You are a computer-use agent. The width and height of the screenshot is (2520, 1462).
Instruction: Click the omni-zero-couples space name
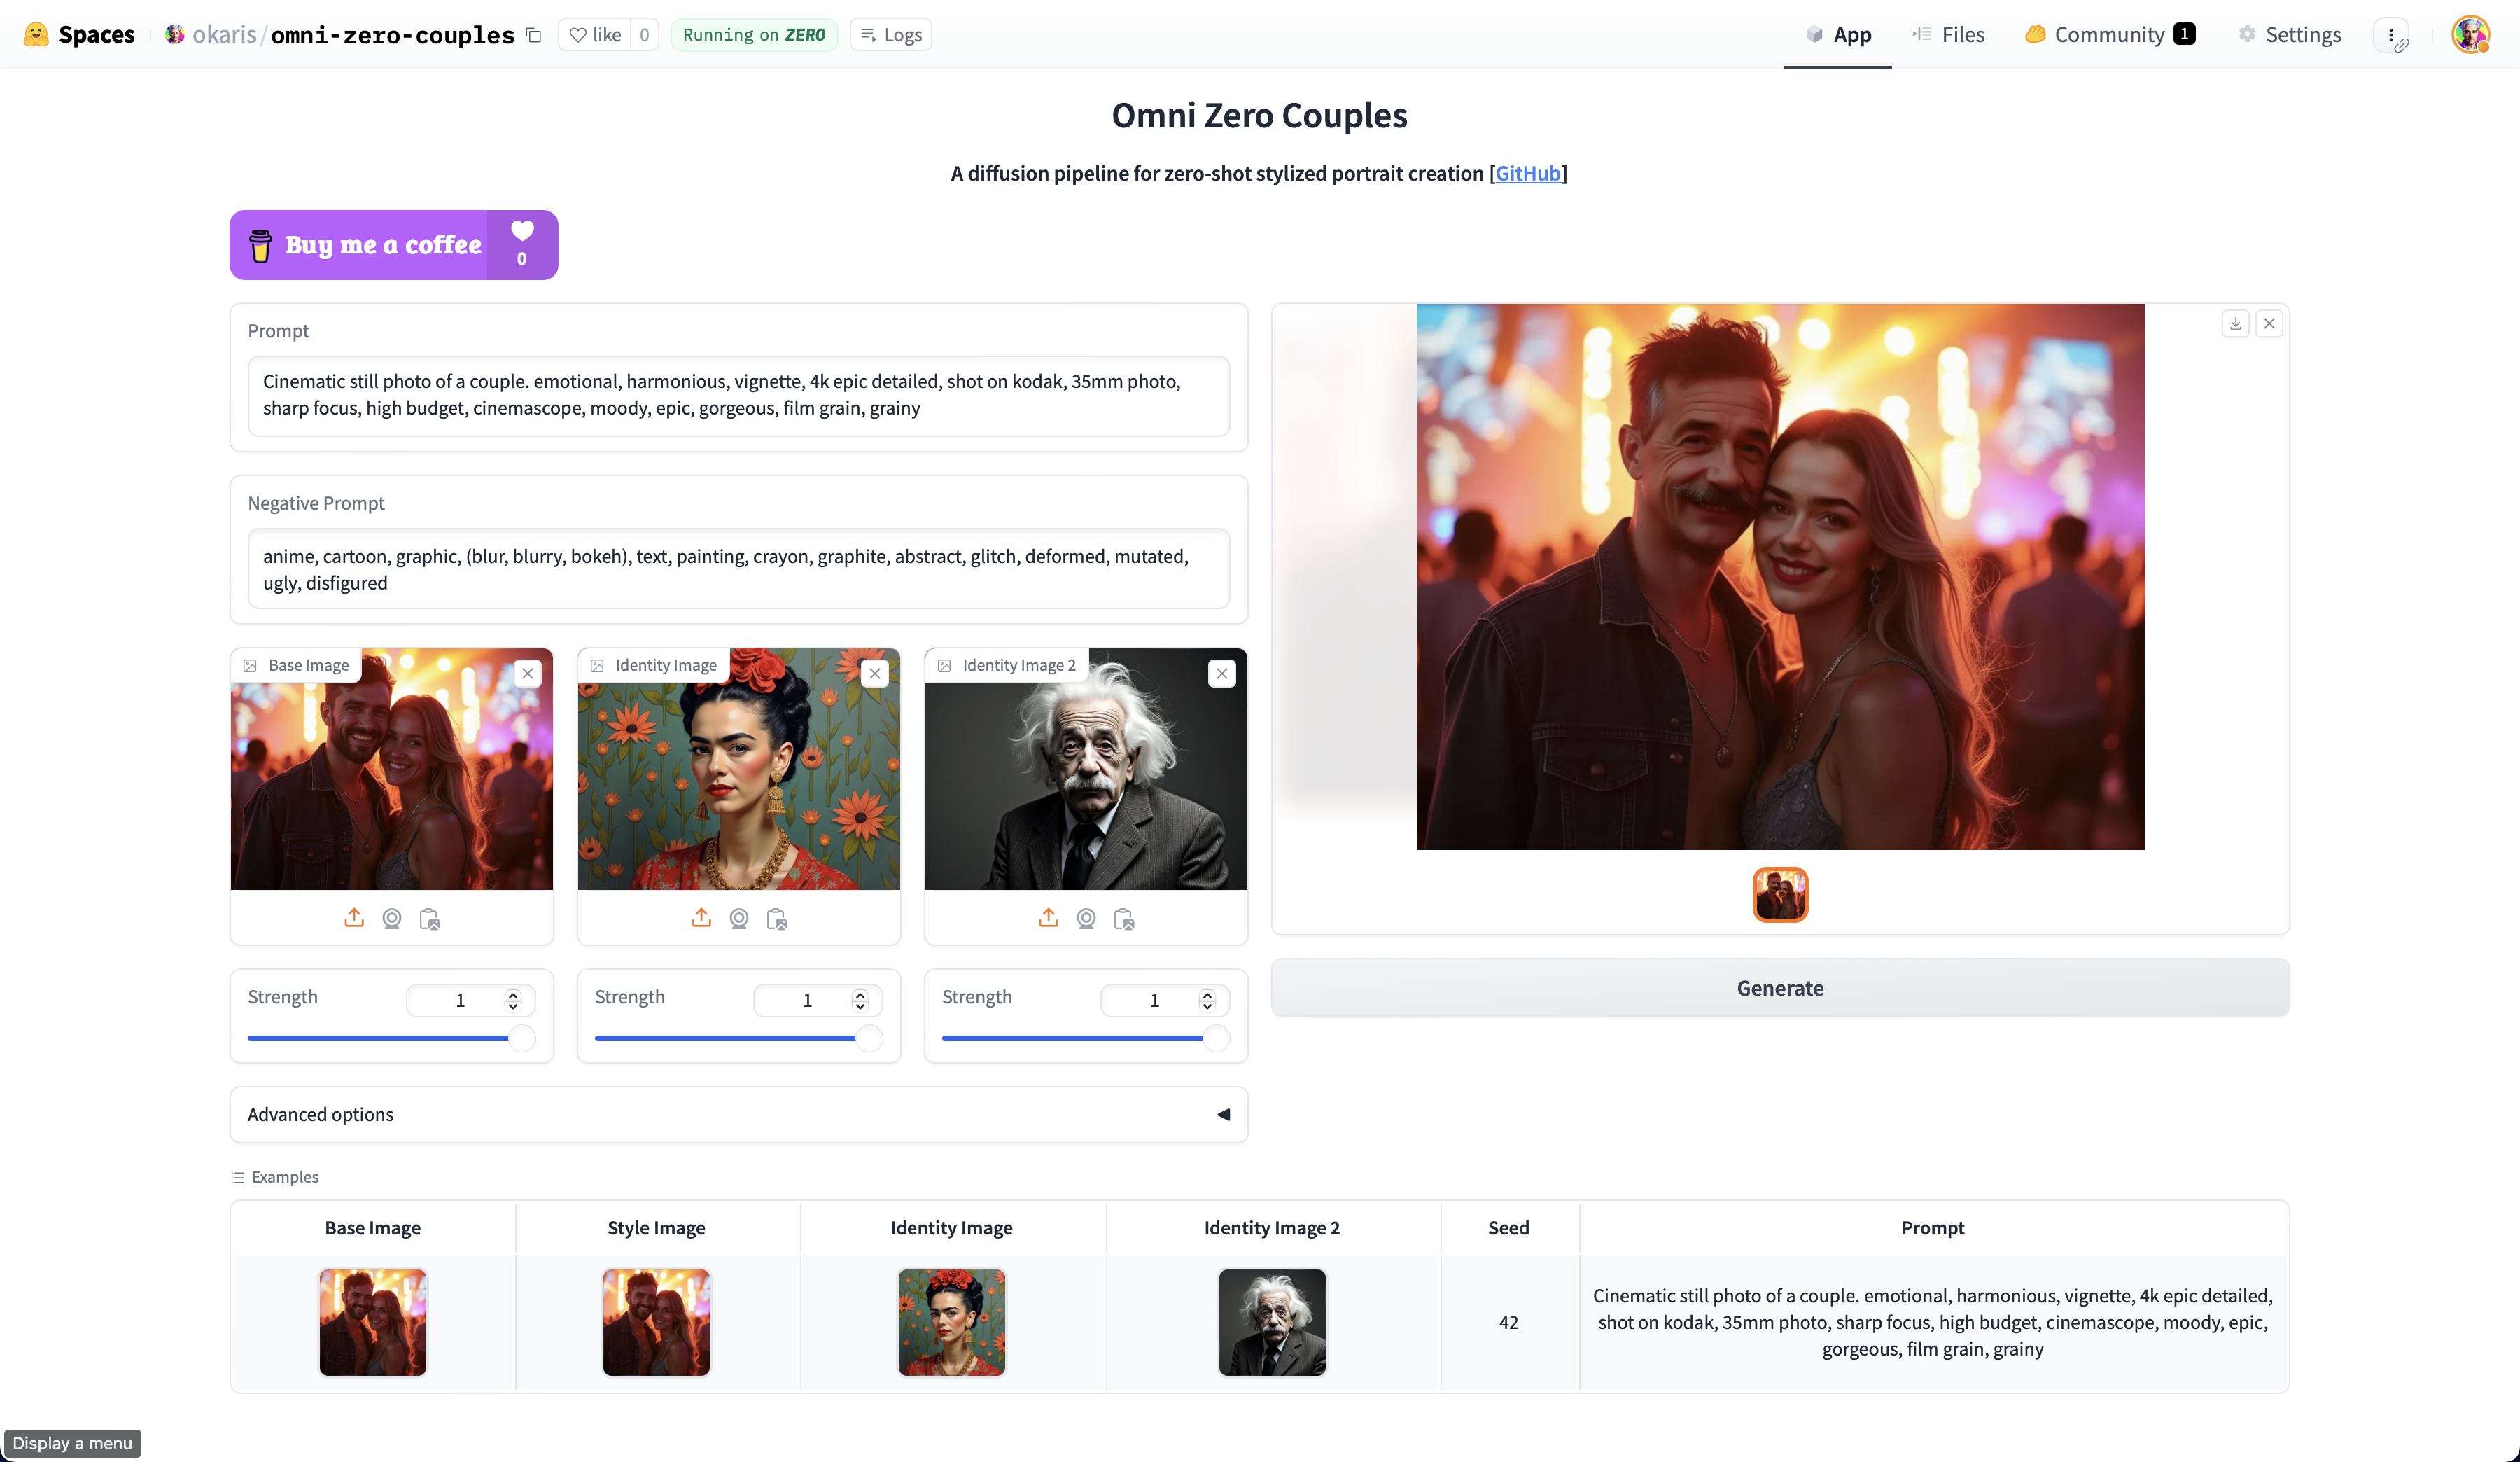click(392, 34)
